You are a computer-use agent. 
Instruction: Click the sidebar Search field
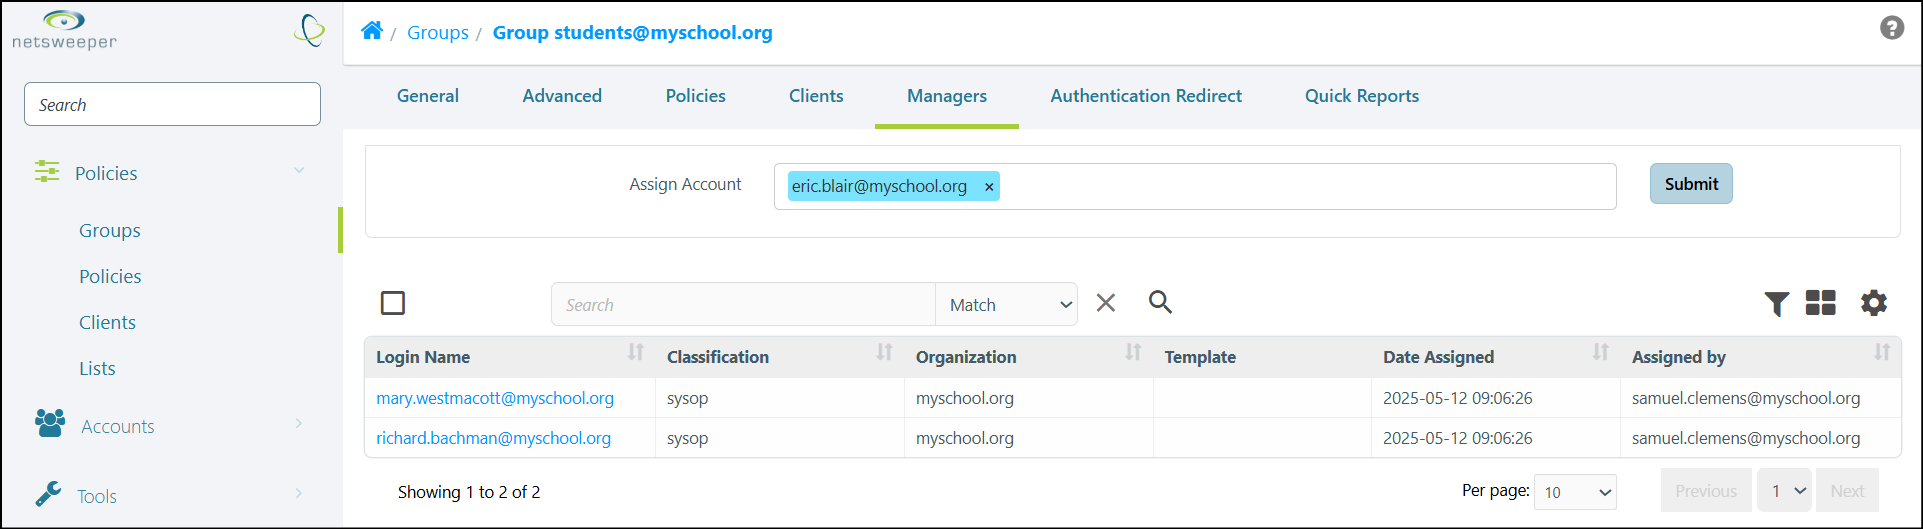172,104
